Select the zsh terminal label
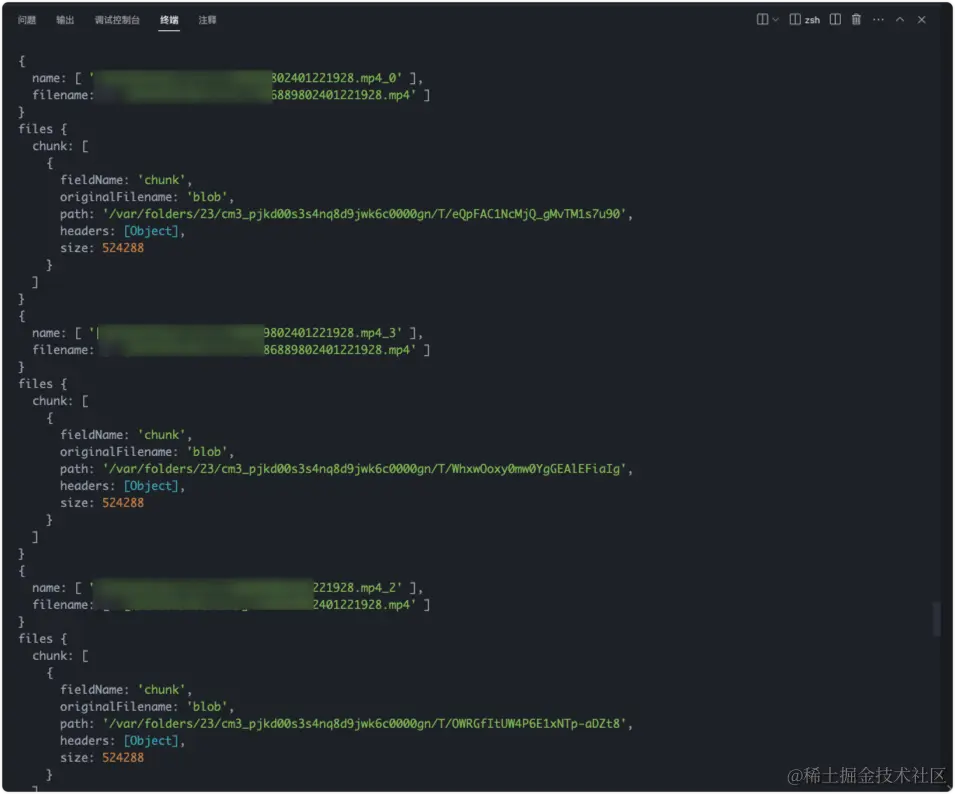This screenshot has height=794, width=955. [x=812, y=20]
